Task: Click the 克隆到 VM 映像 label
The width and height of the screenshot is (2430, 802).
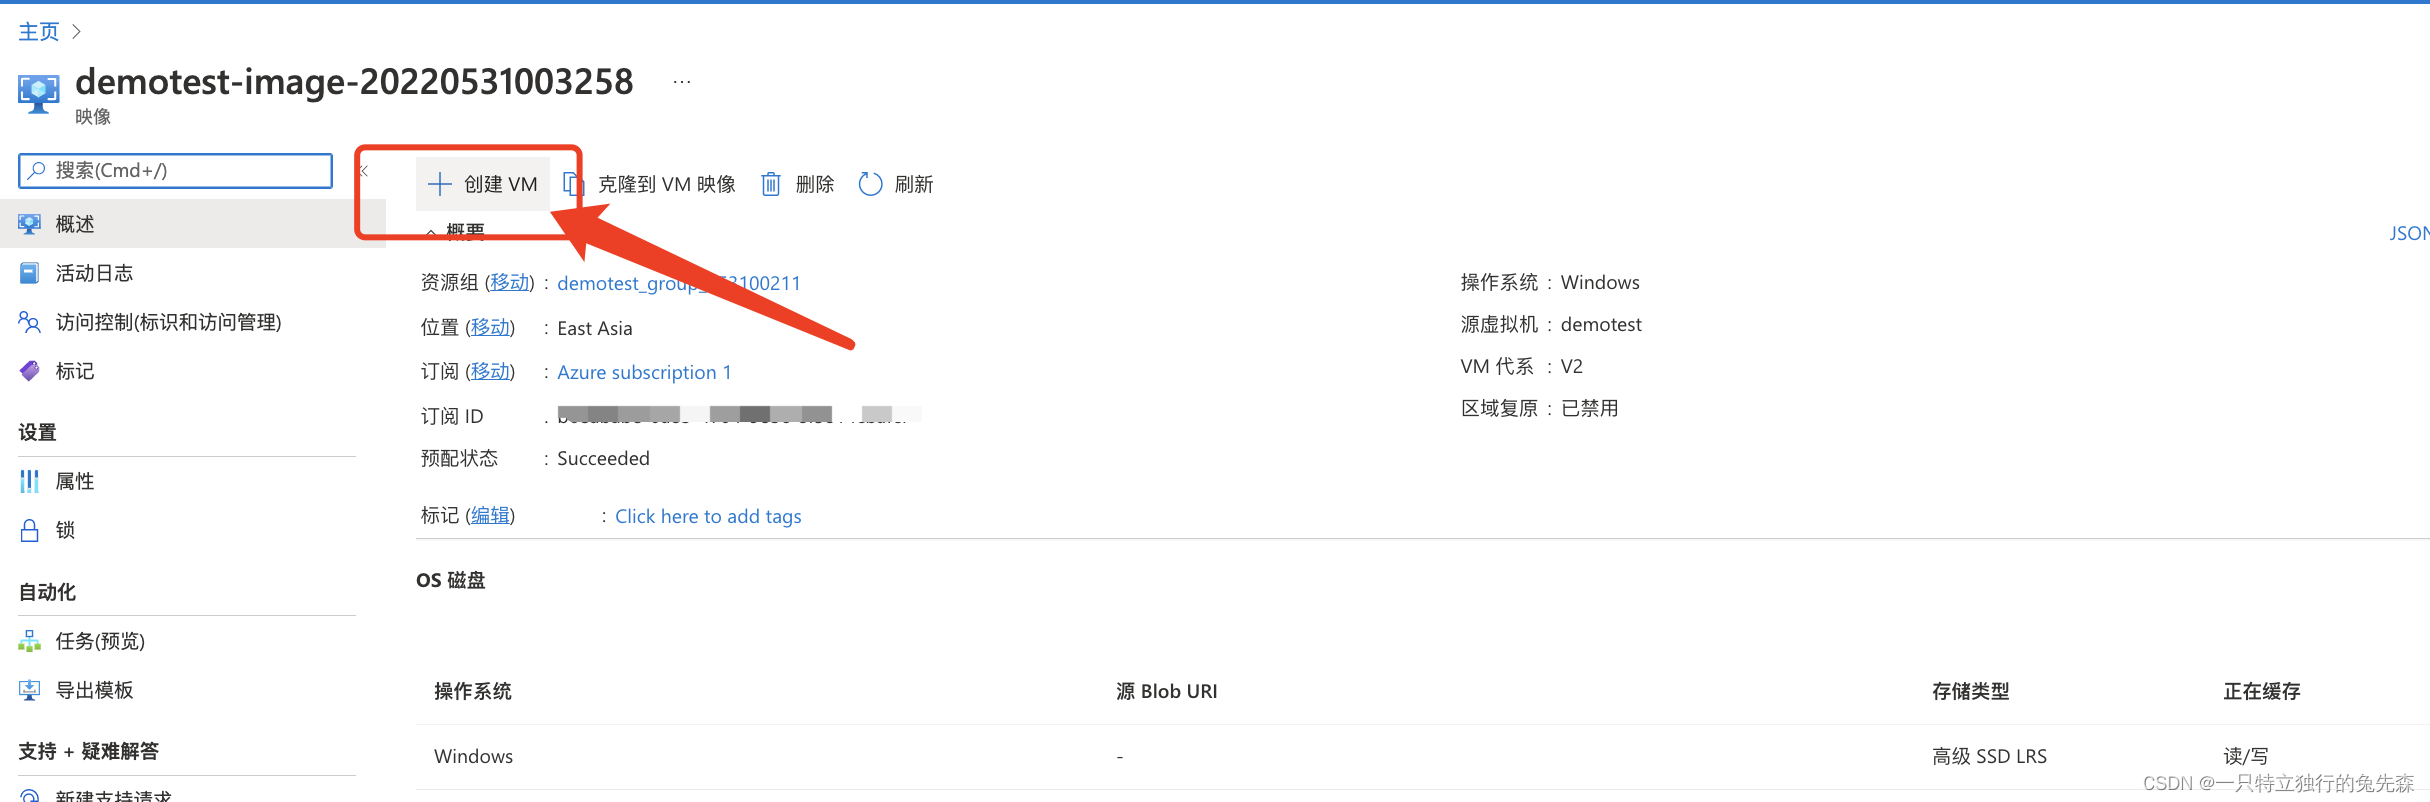Action: coord(667,184)
